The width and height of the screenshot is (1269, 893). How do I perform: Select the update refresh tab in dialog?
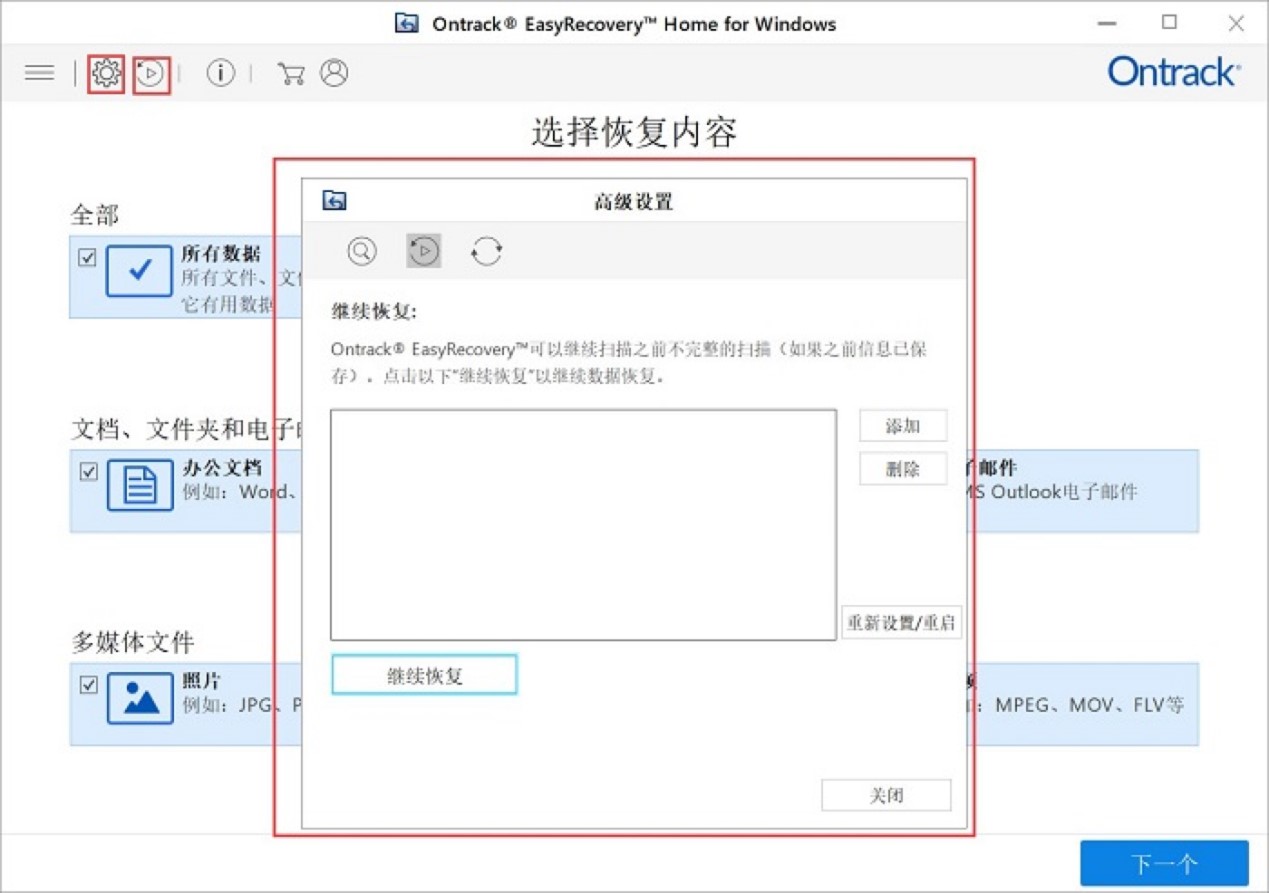click(x=486, y=251)
